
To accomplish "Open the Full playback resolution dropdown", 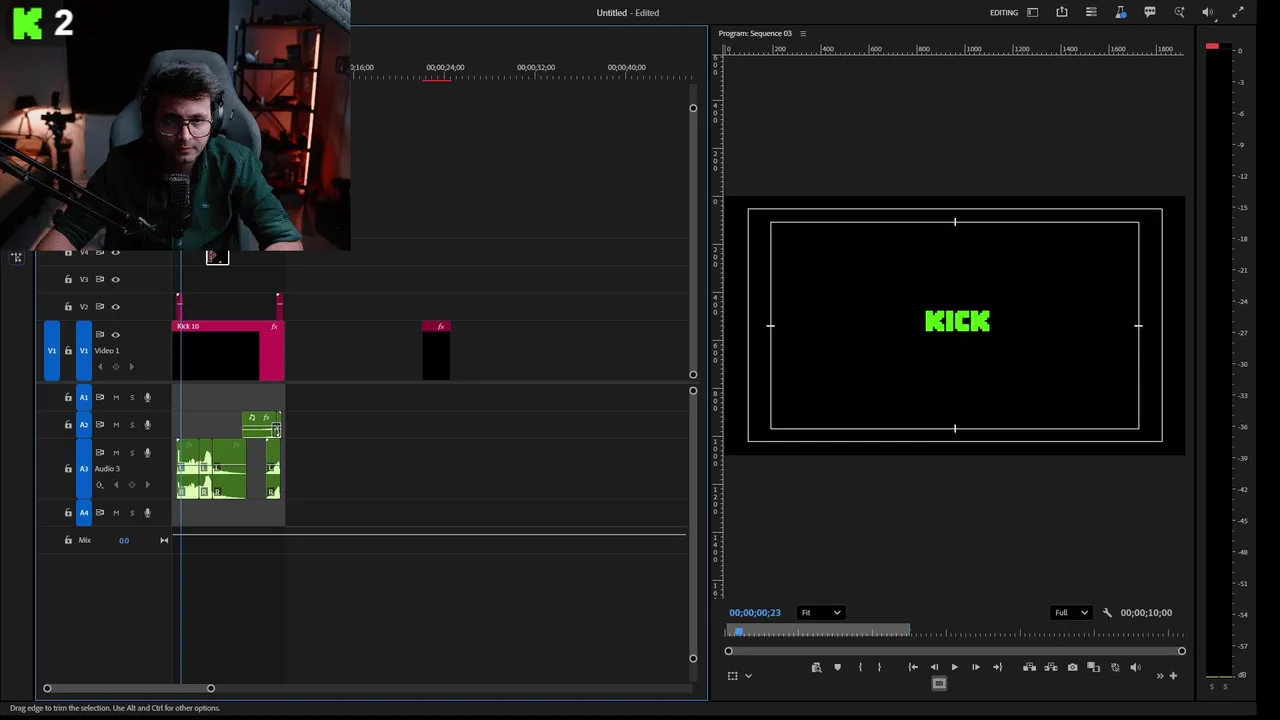I will coord(1071,613).
